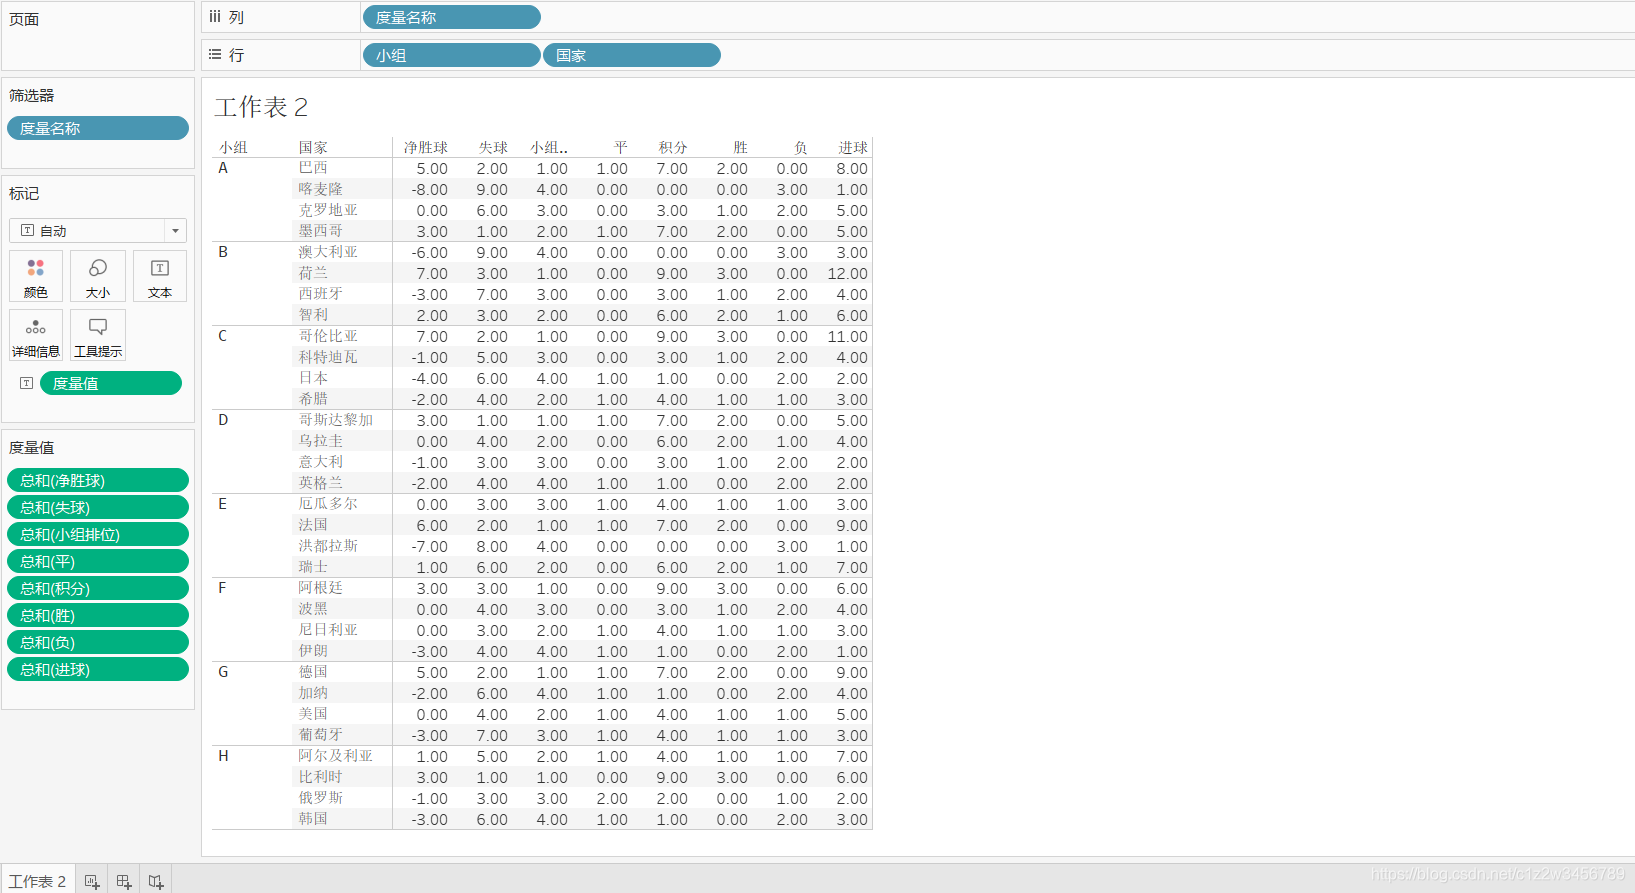Add a new story icon

tap(156, 881)
